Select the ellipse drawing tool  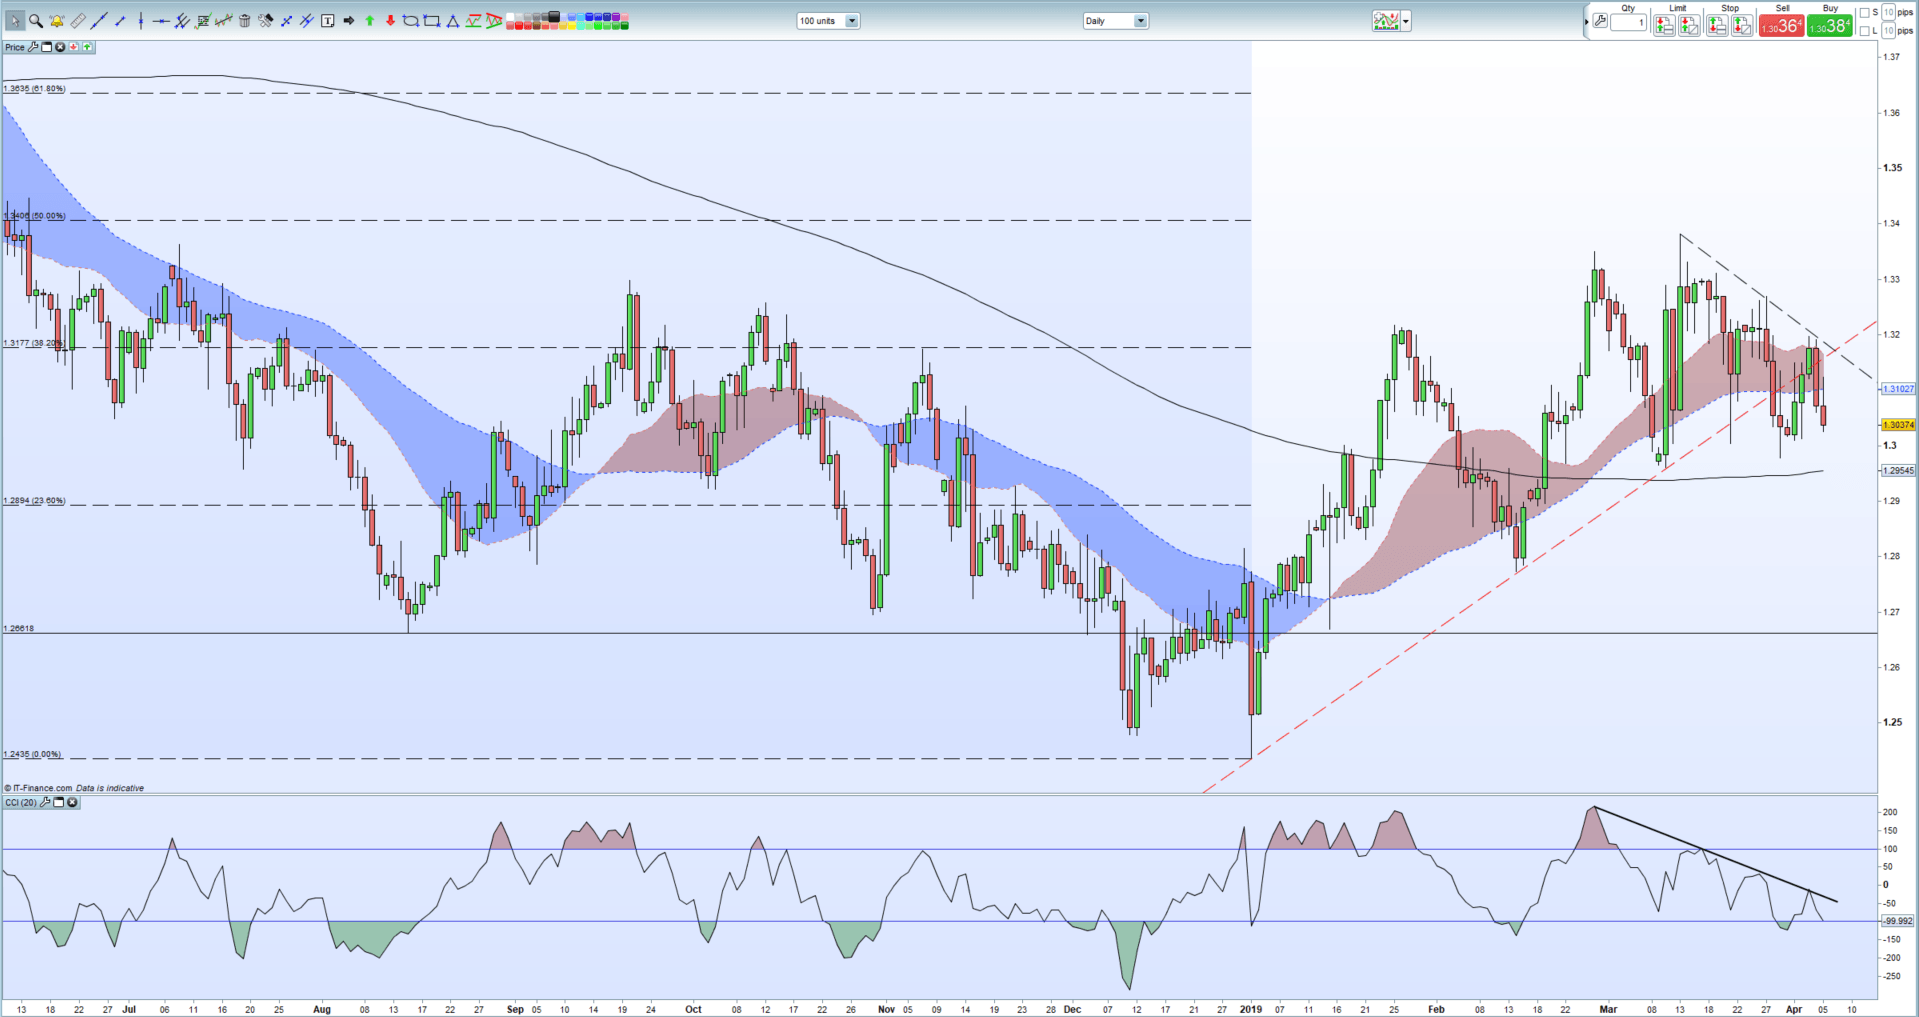tap(411, 21)
